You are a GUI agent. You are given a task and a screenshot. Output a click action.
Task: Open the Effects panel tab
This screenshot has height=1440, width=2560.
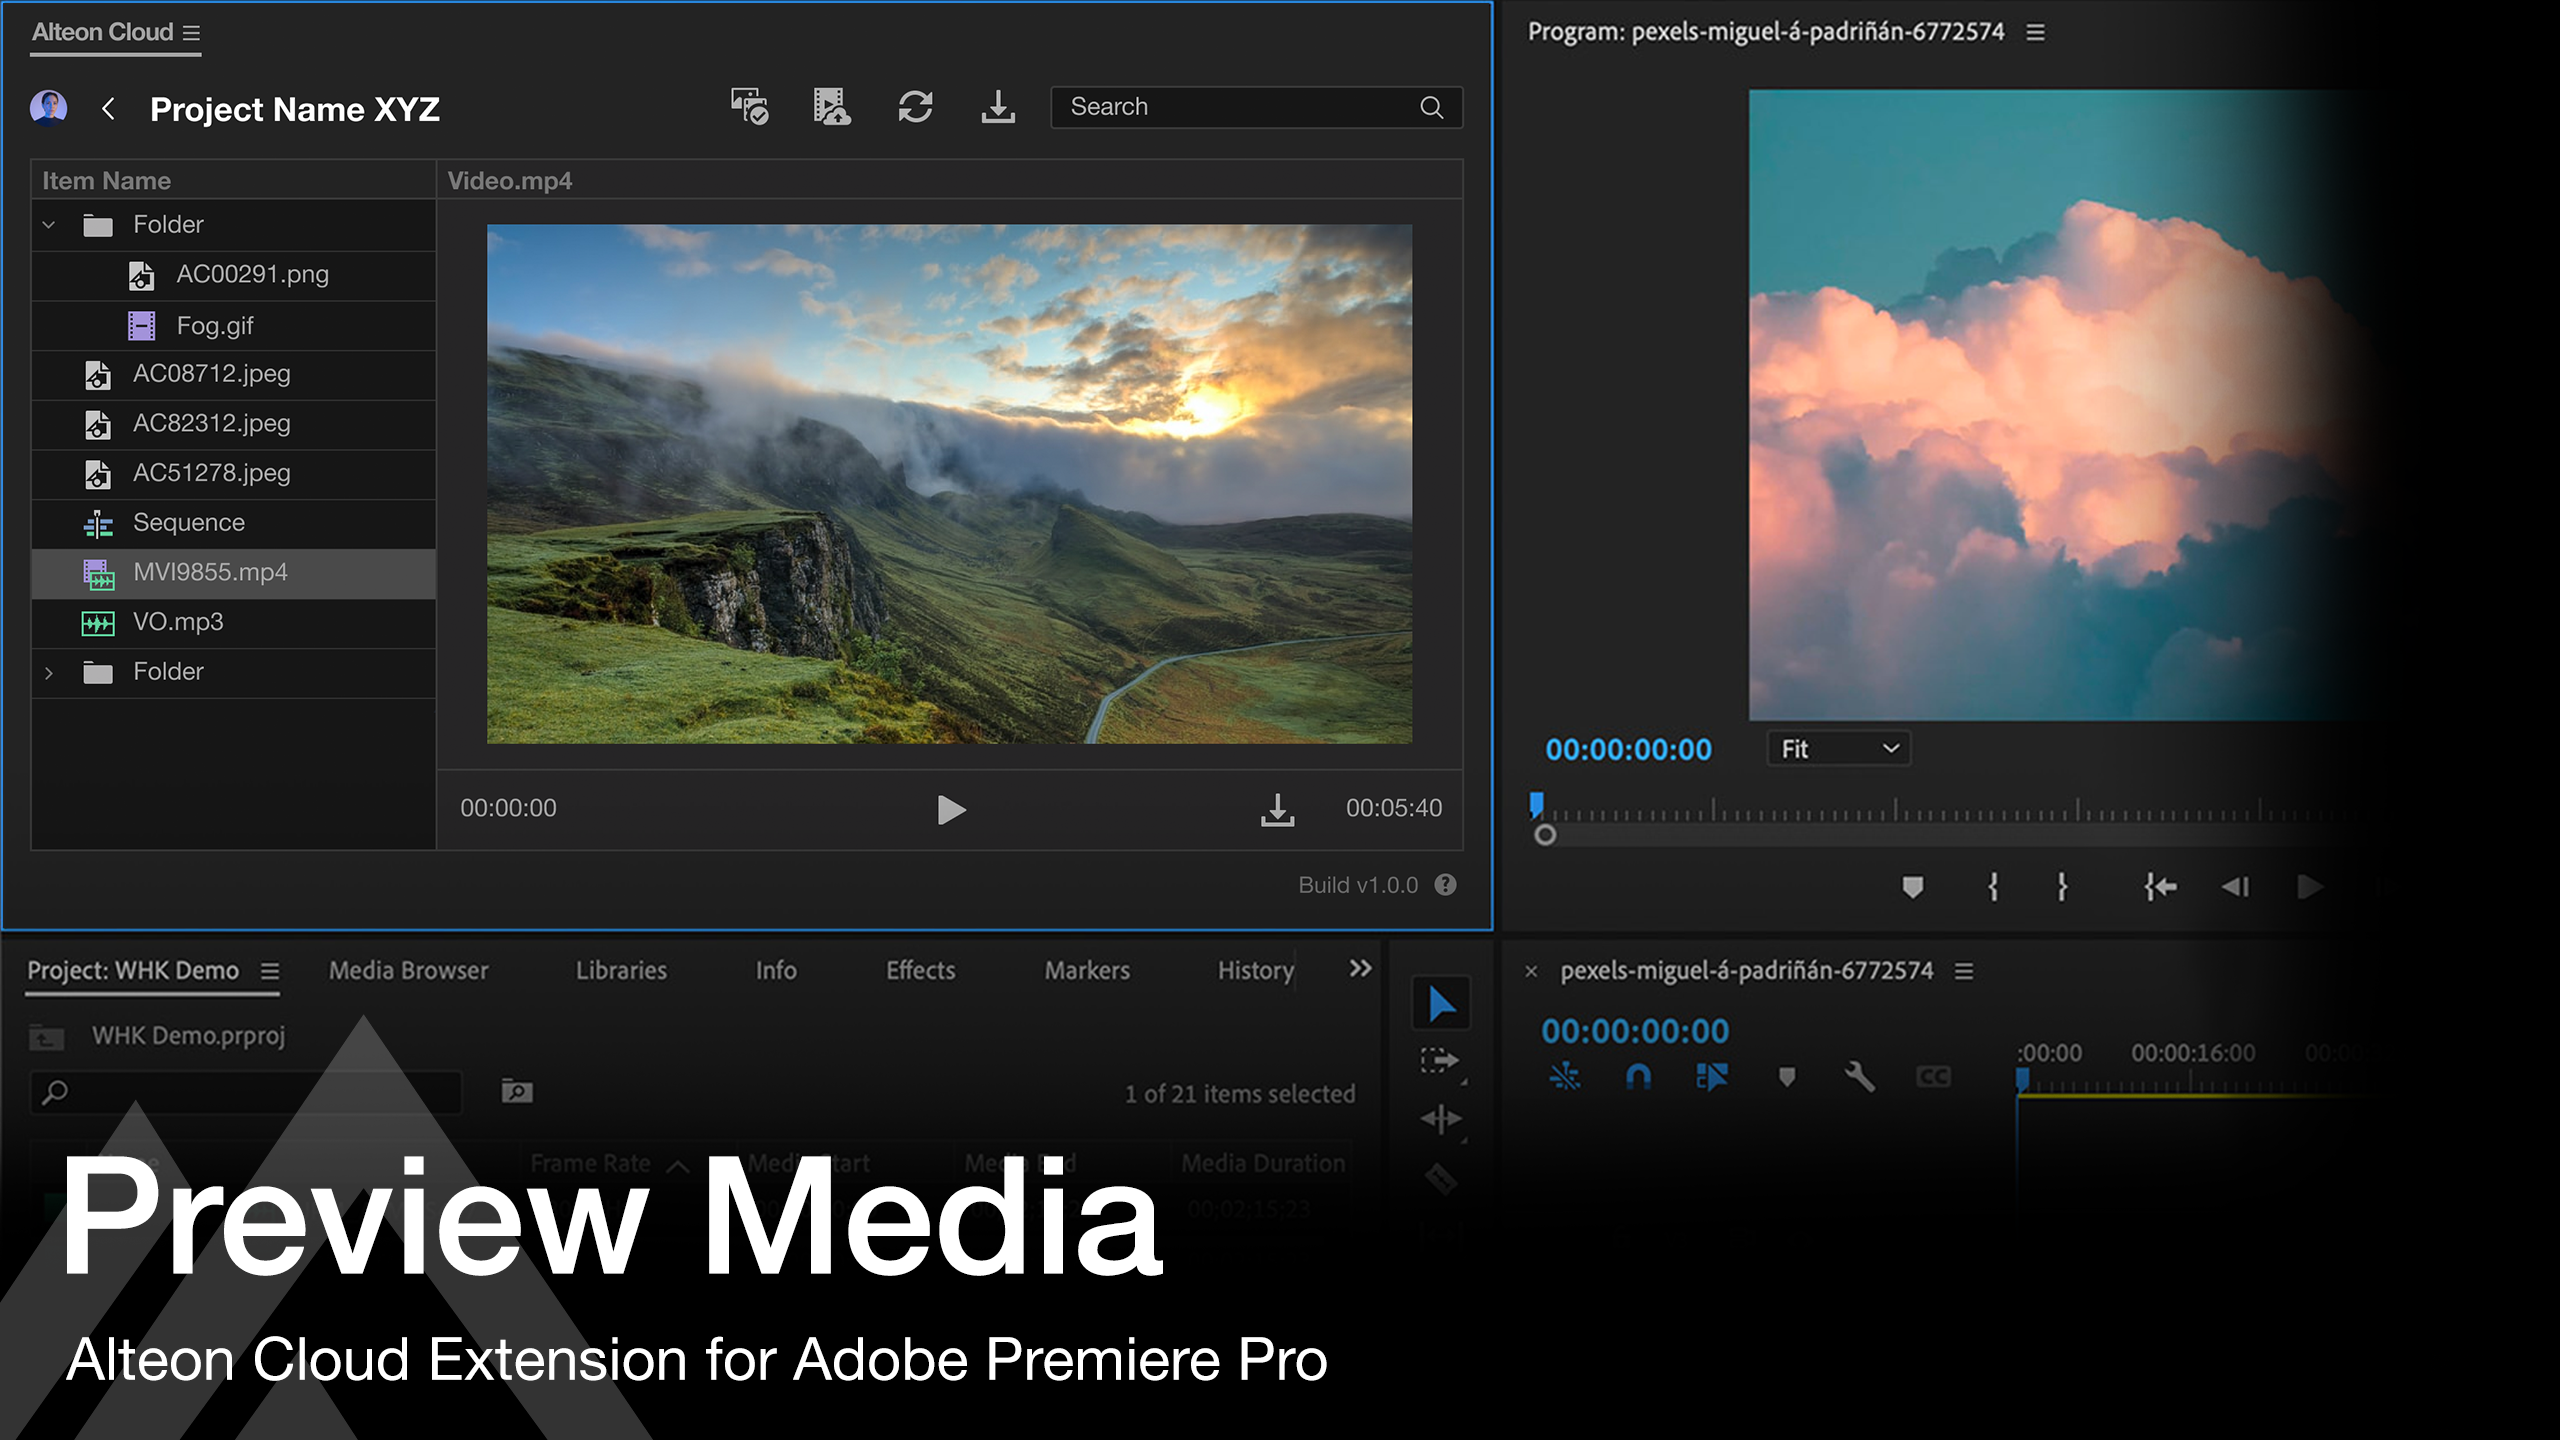pos(920,970)
